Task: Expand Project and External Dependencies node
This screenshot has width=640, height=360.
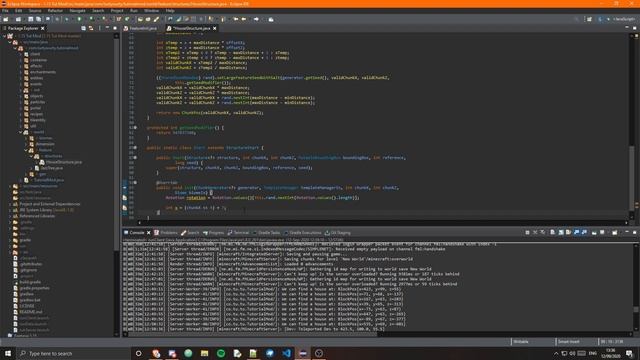Action: 10,204
